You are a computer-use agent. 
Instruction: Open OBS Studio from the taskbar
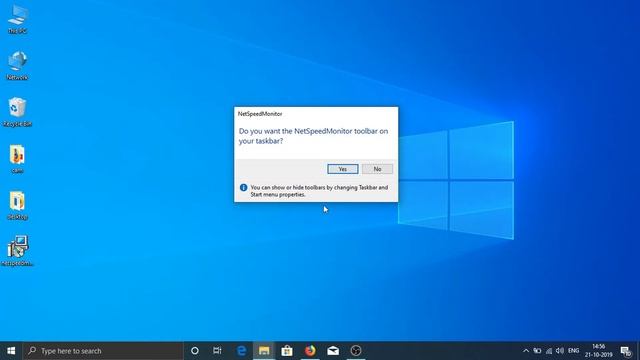click(x=356, y=351)
